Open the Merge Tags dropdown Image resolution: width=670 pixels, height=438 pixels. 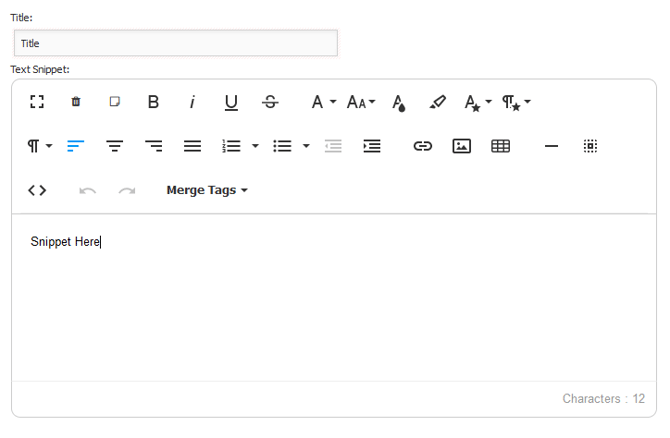point(207,190)
